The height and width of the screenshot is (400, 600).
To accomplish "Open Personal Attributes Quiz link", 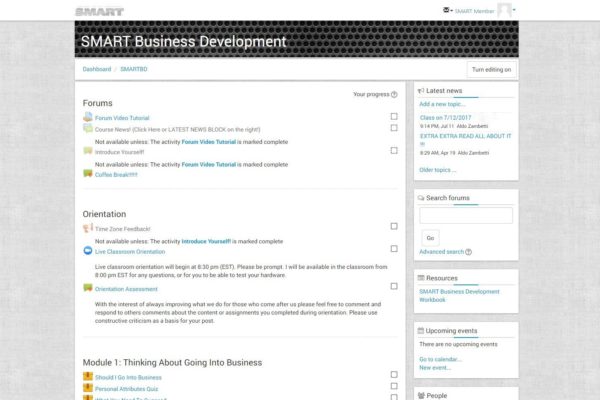I will click(126, 389).
